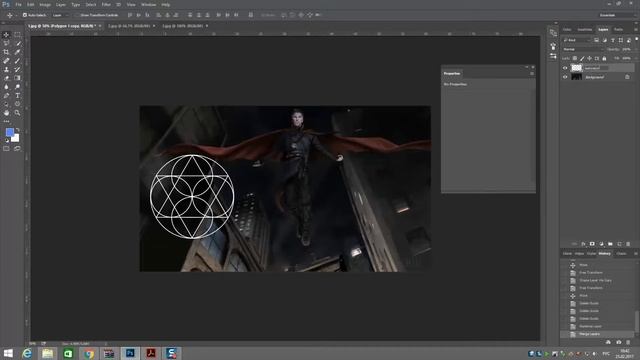This screenshot has height=360, width=640.
Task: Click the Windows Start button
Action: tap(8, 353)
